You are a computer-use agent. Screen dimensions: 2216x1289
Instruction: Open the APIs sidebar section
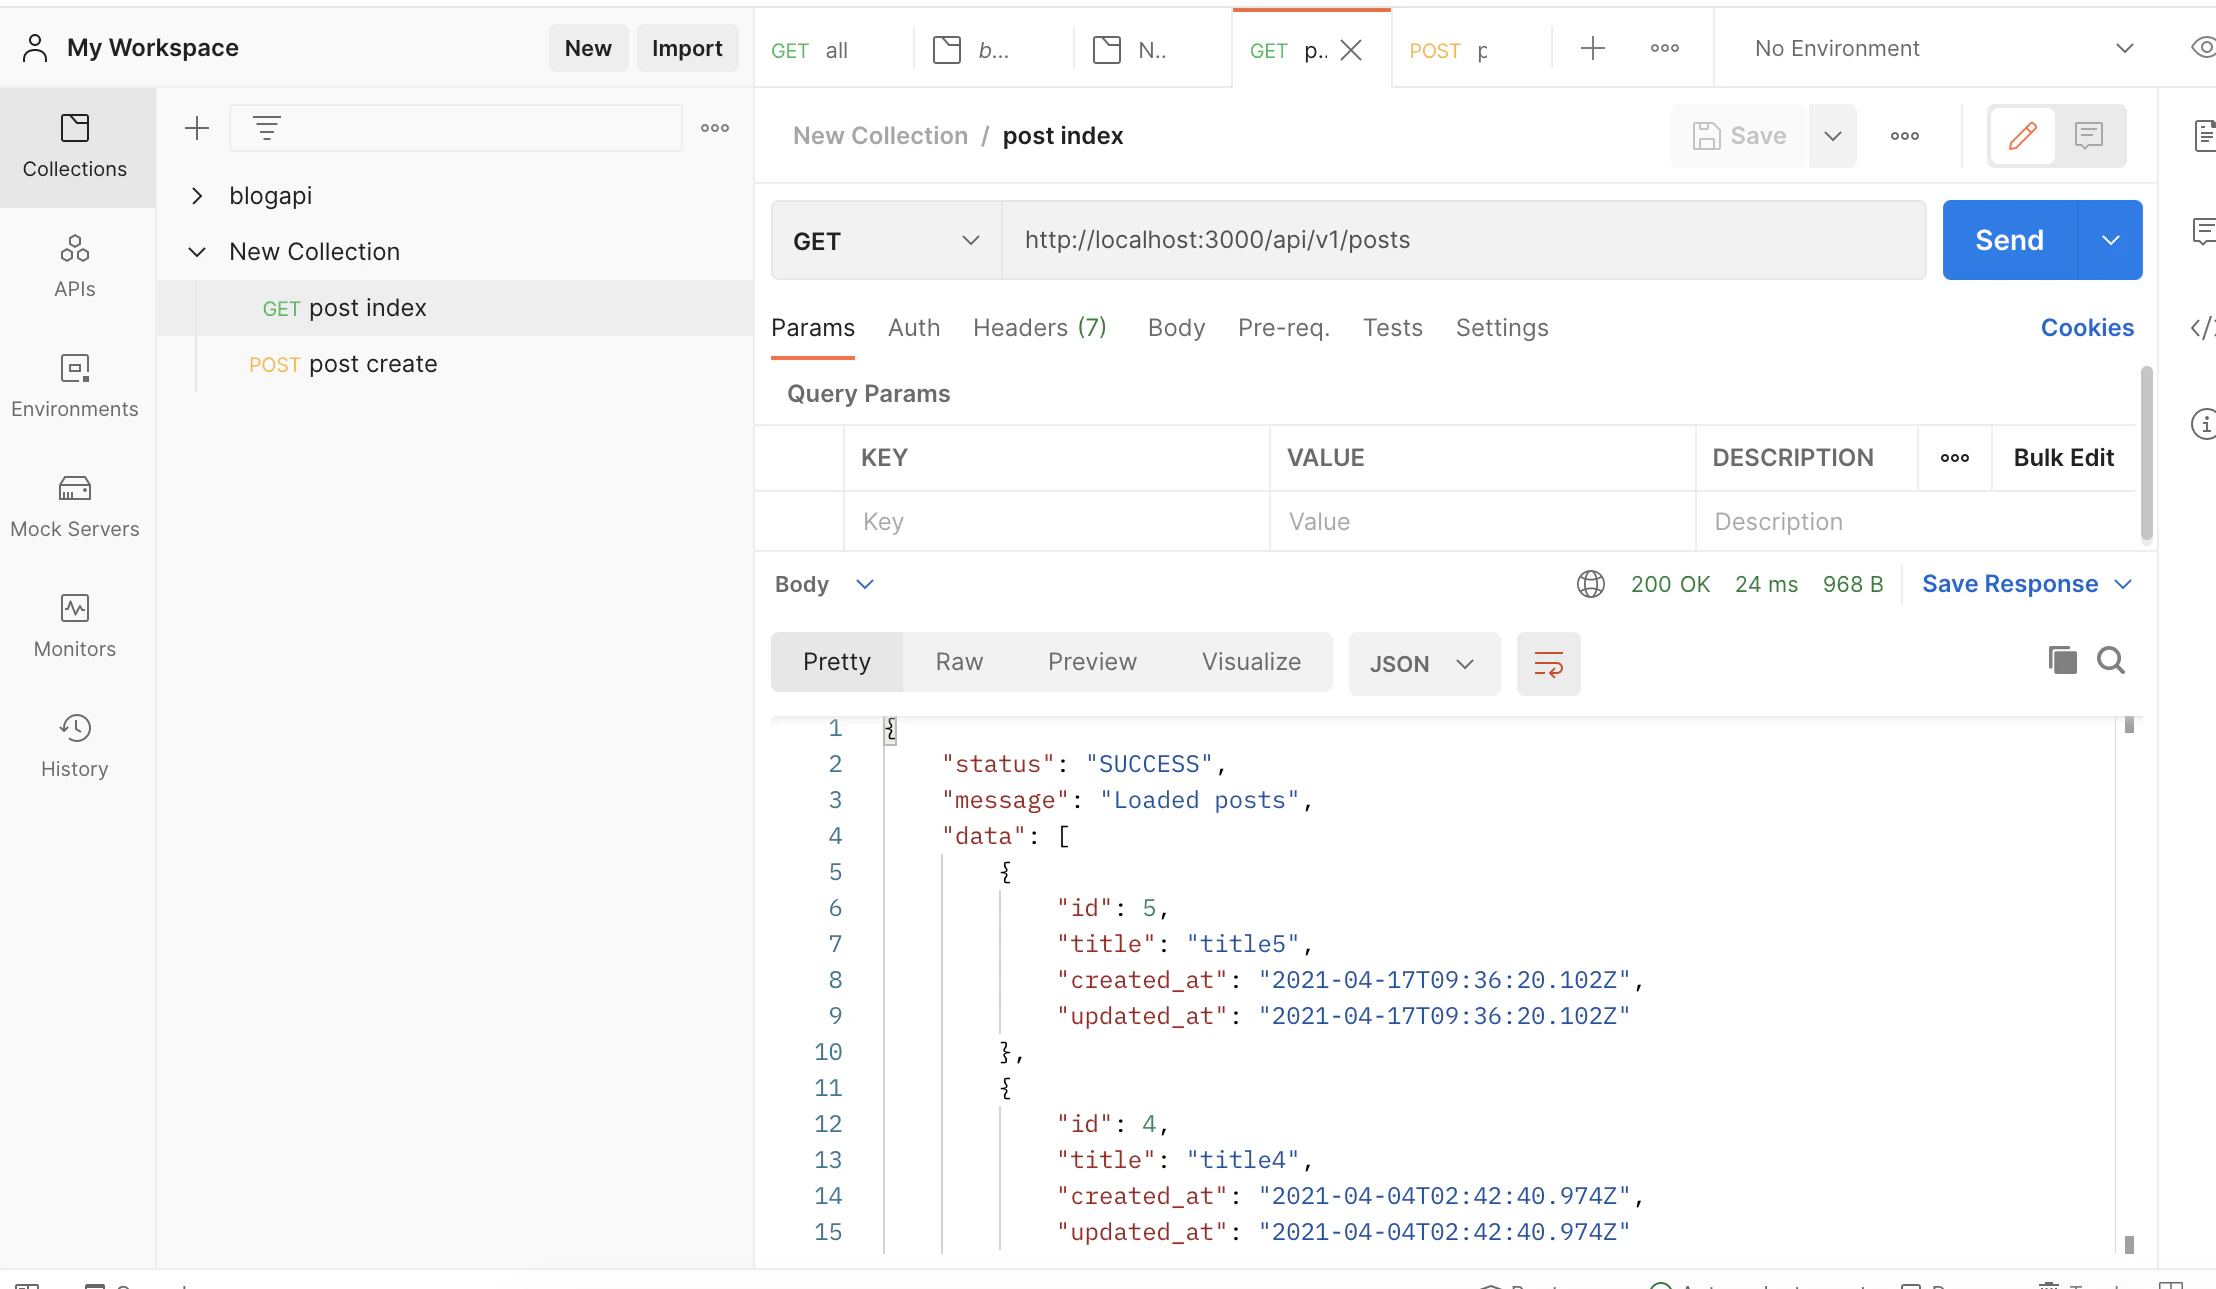[x=75, y=266]
